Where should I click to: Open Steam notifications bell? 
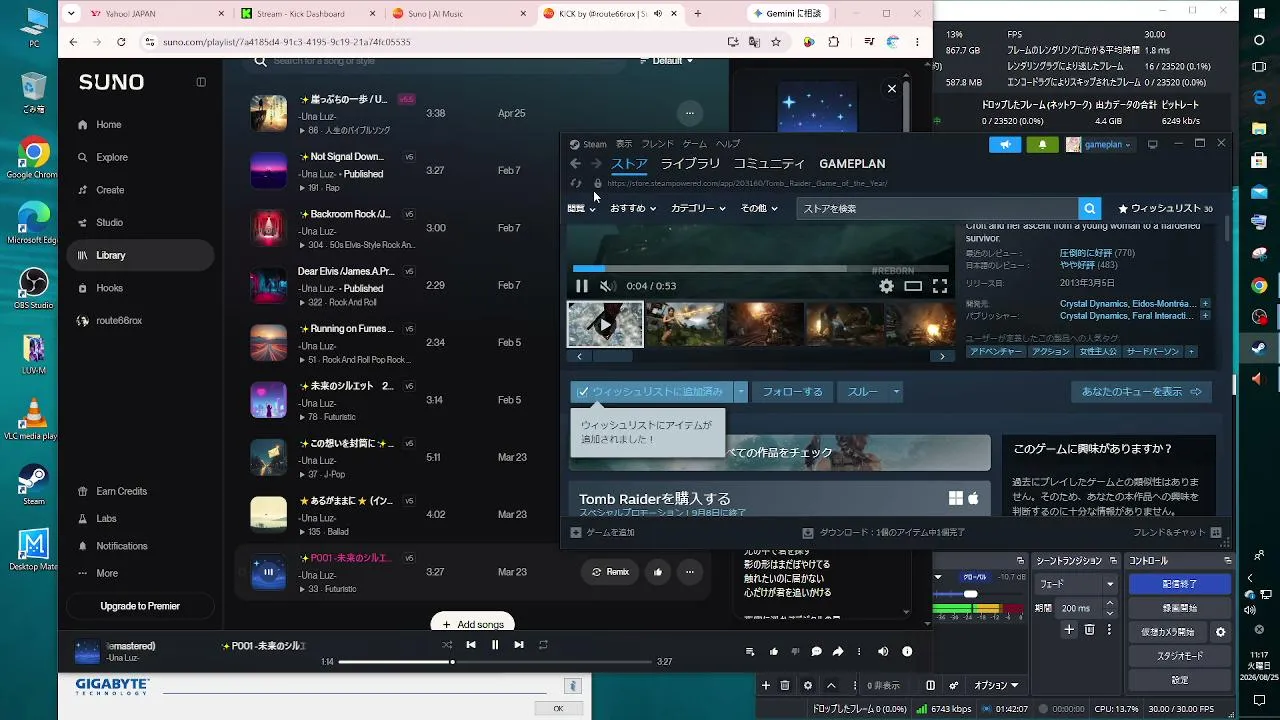tap(1042, 144)
